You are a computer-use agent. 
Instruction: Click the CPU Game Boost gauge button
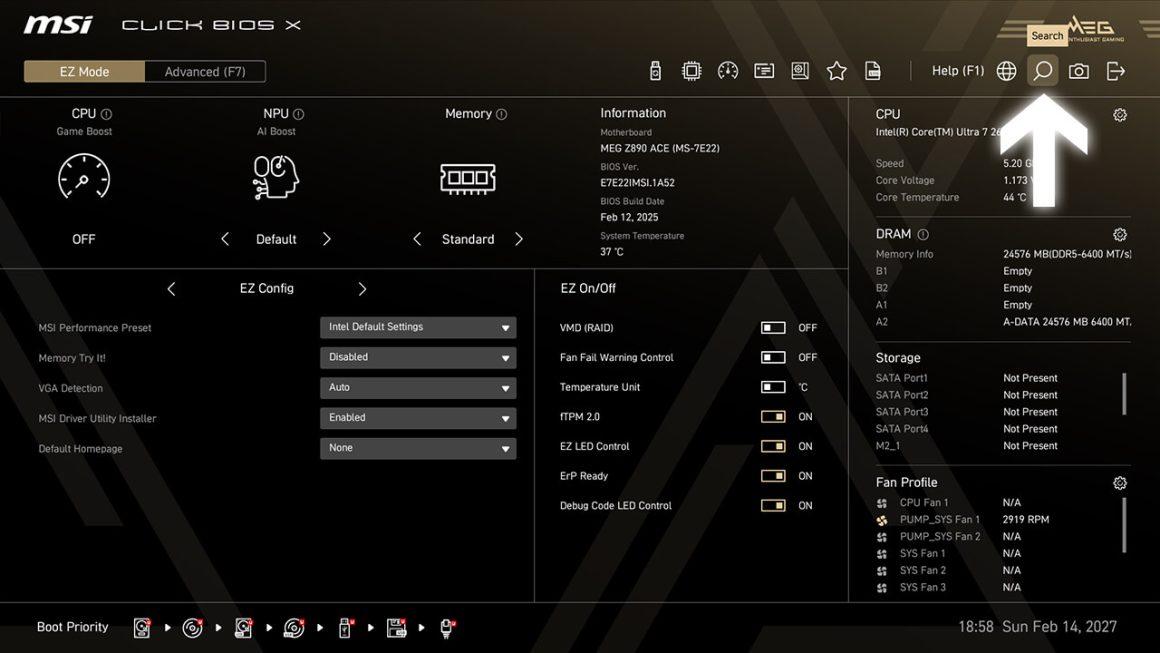pos(84,179)
